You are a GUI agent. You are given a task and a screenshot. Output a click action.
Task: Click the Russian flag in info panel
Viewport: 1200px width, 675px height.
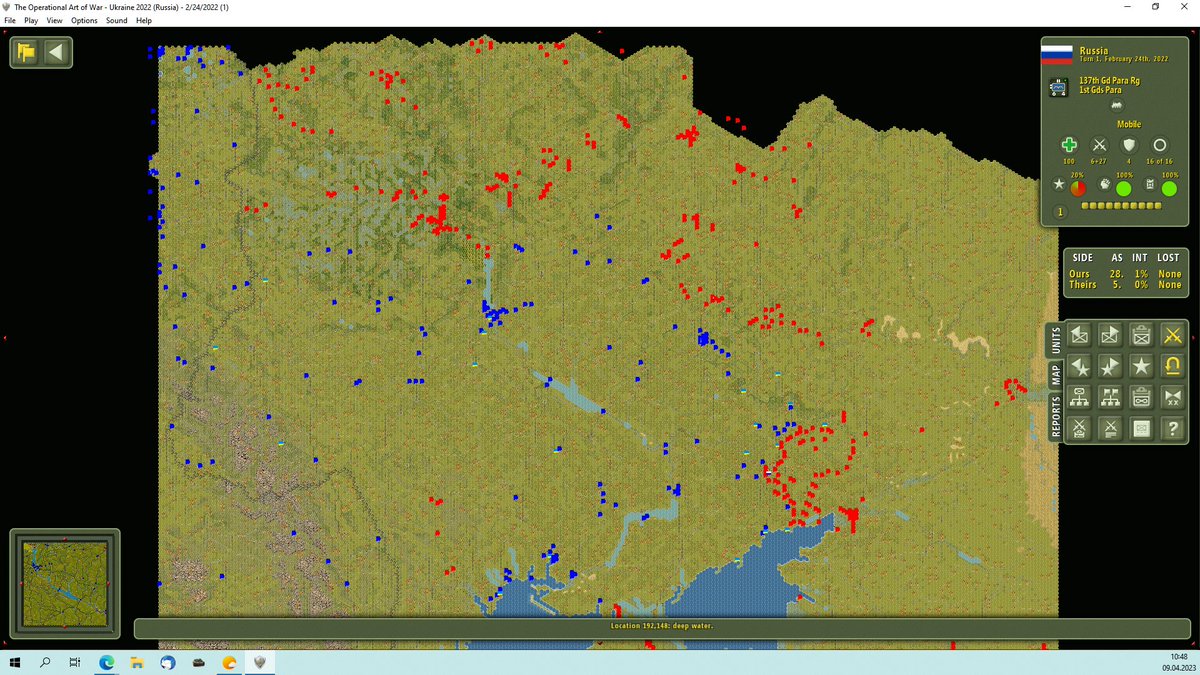click(x=1057, y=54)
